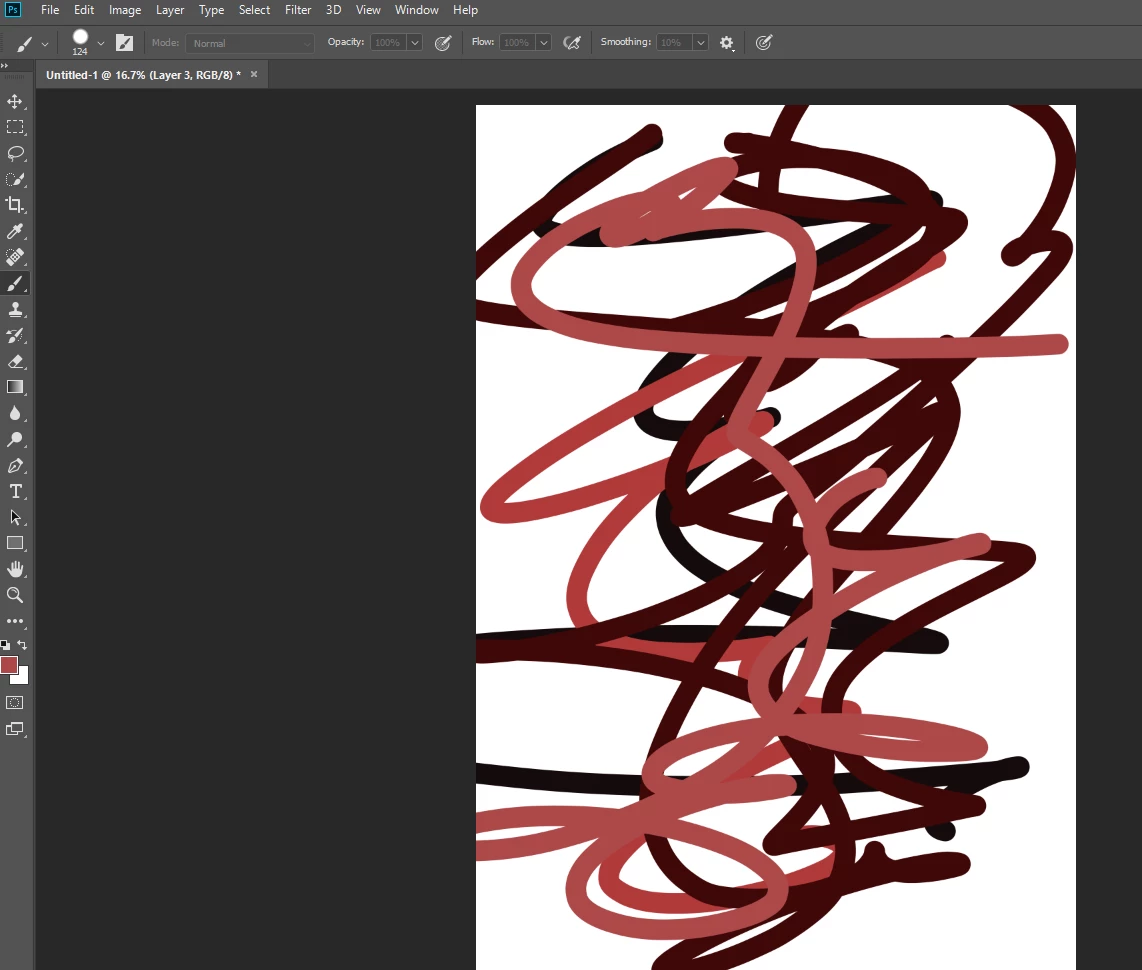Image resolution: width=1142 pixels, height=970 pixels.
Task: Open the File menu
Action: 50,10
